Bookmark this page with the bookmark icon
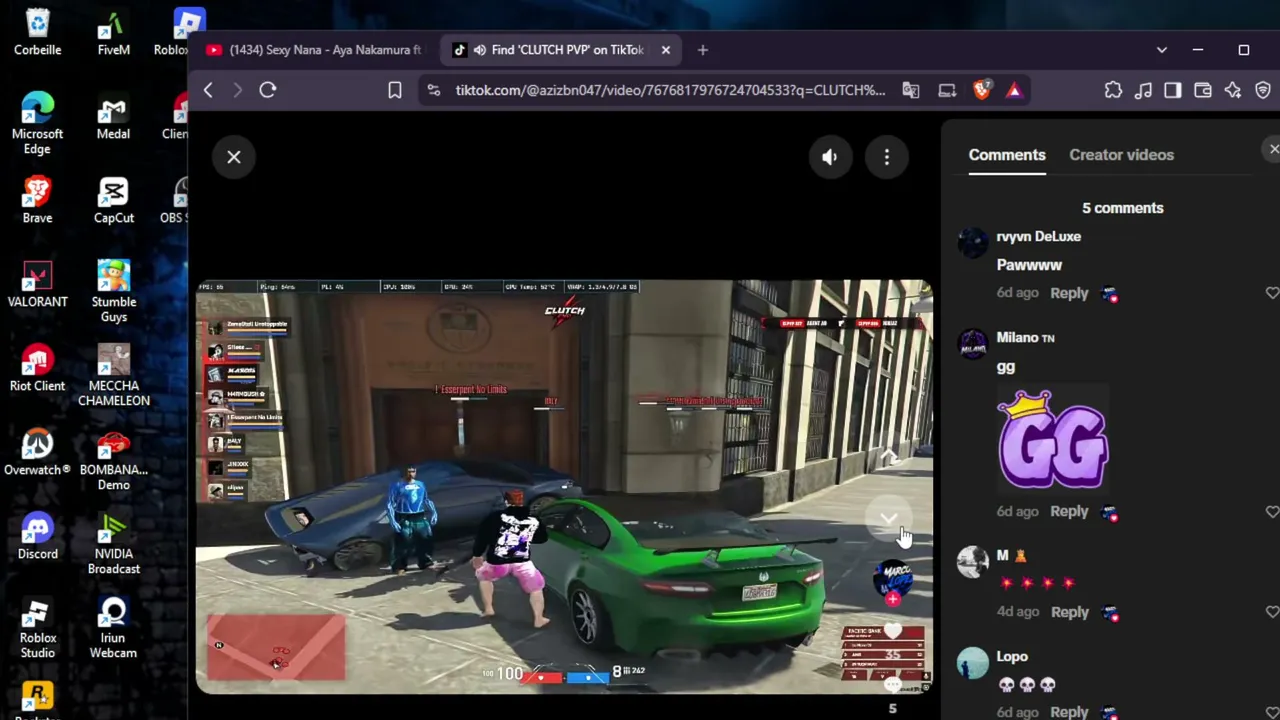This screenshot has height=720, width=1280. pos(395,90)
